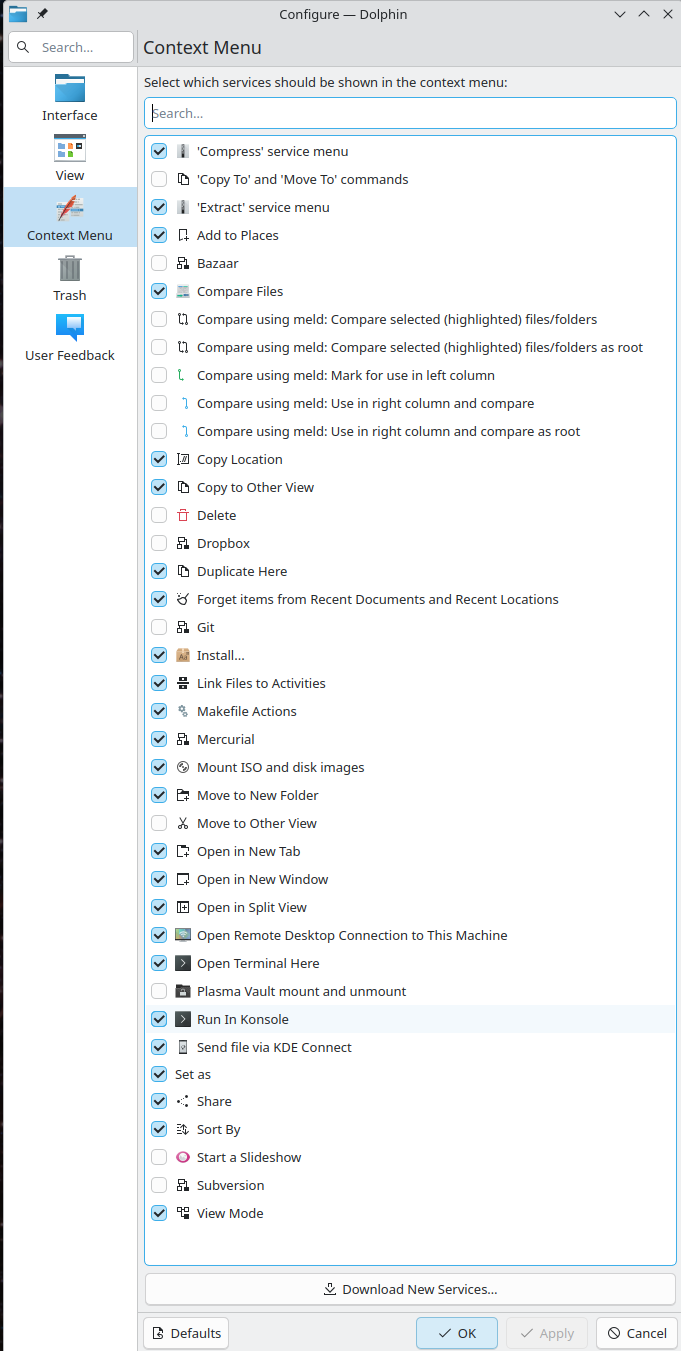Select 'Compare selected (highlighted) files/folders as root' row

[x=410, y=348]
